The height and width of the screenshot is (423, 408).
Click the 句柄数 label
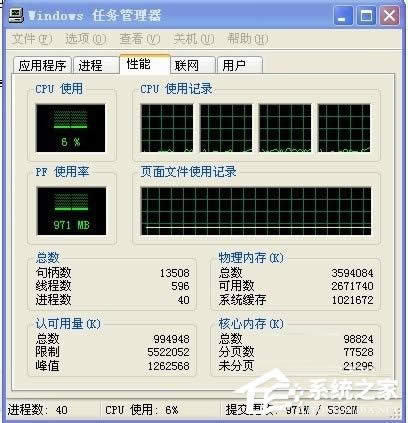53,273
